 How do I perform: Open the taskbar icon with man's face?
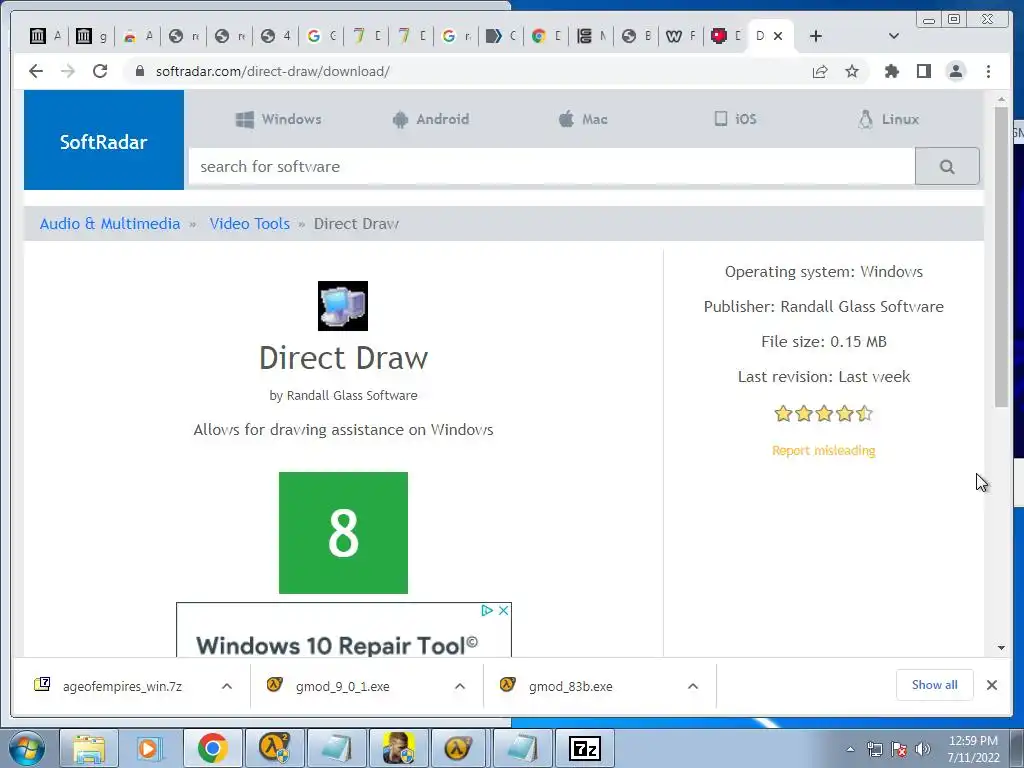[398, 748]
